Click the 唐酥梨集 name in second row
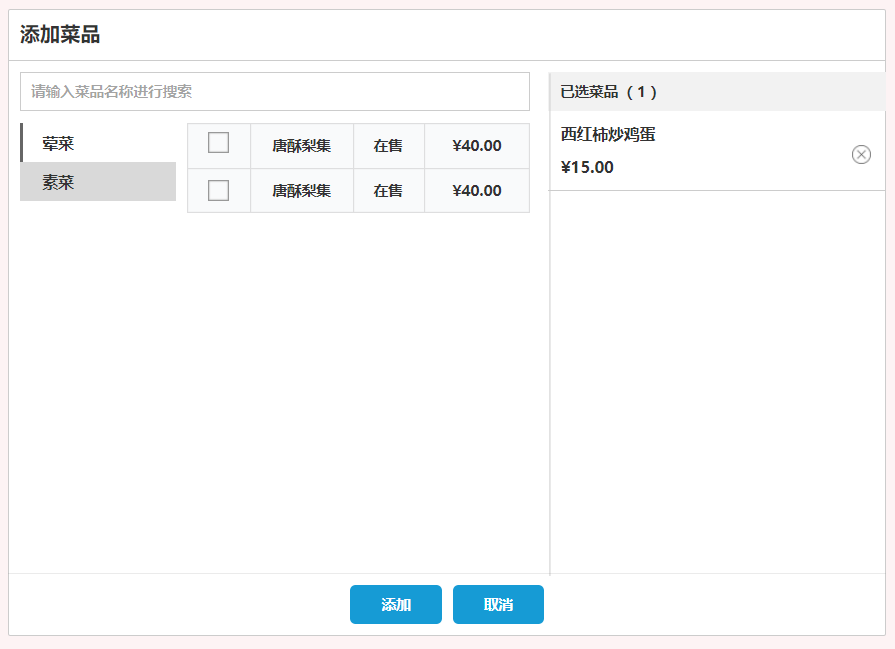895x649 pixels. 301,191
